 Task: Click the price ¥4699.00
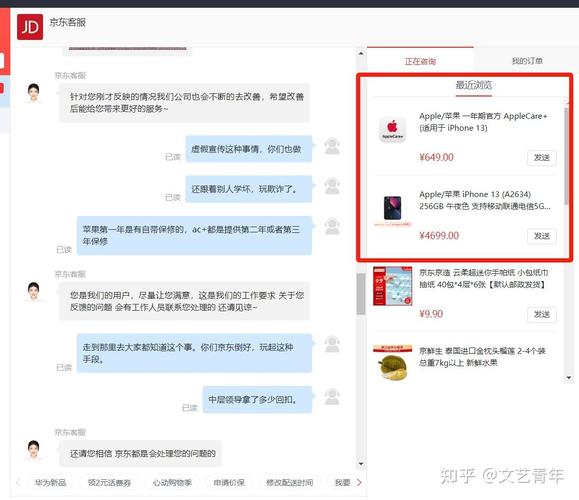coord(439,236)
